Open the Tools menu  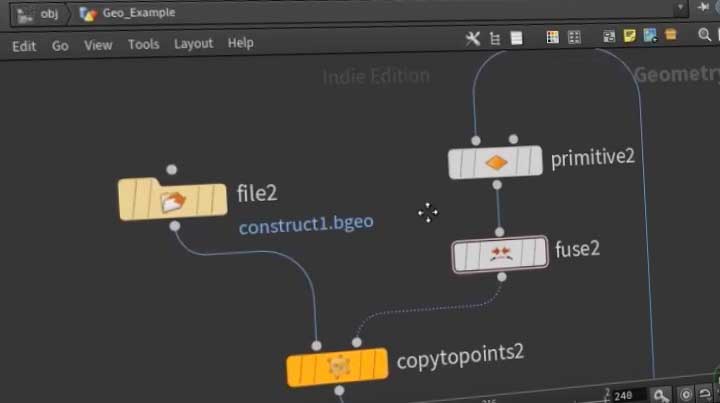click(143, 44)
